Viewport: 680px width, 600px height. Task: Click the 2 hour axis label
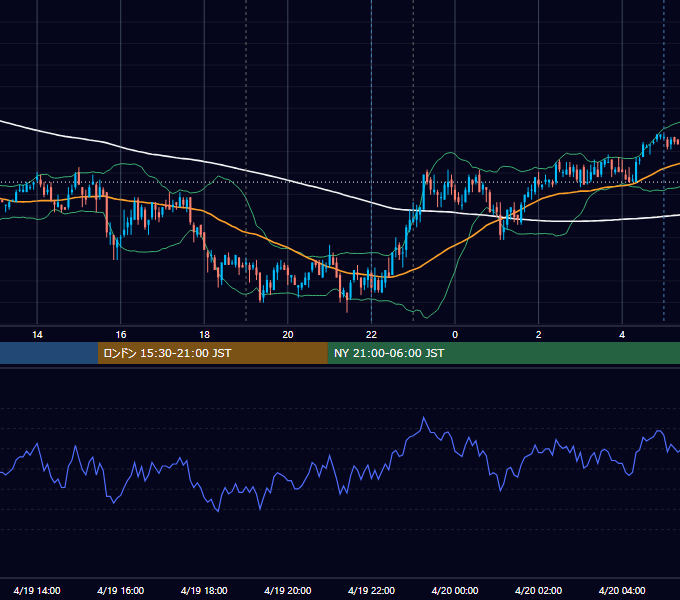(x=539, y=335)
